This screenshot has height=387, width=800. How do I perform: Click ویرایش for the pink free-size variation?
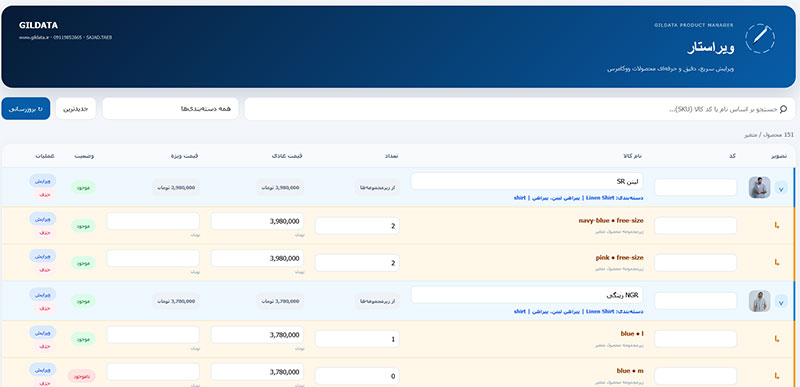pyautogui.click(x=43, y=256)
